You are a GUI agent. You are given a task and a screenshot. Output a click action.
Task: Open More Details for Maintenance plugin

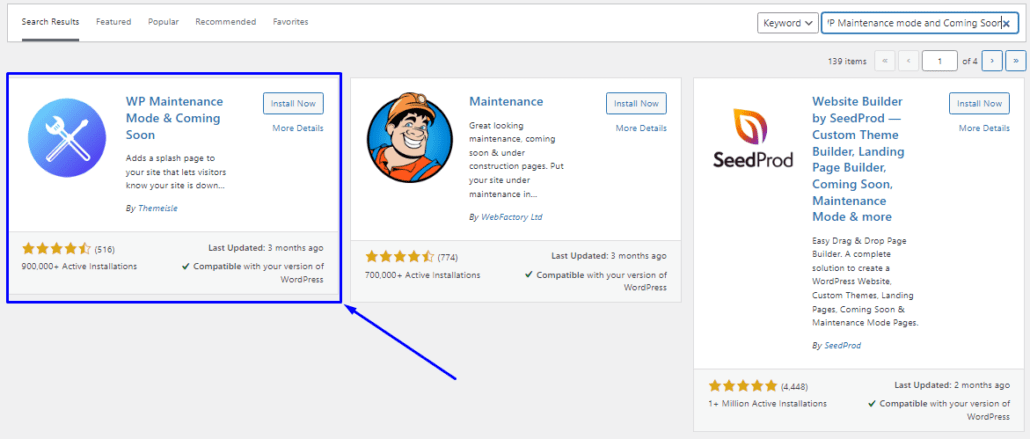[641, 128]
